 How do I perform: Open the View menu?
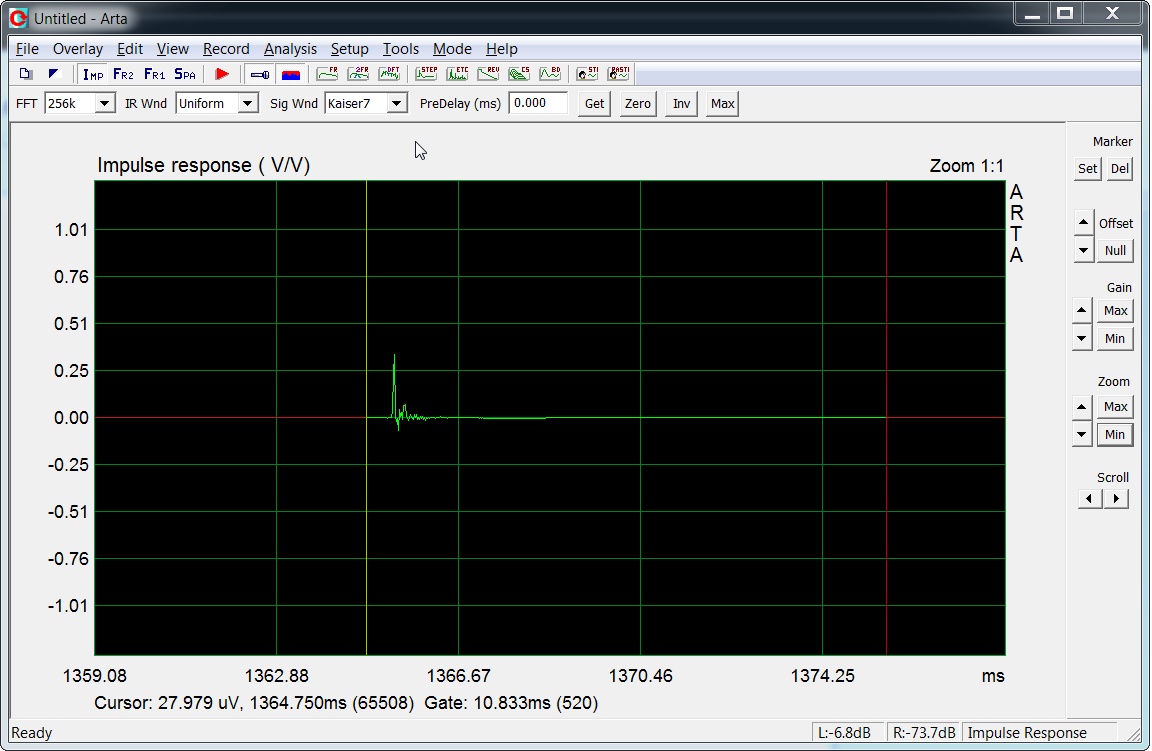tap(173, 49)
